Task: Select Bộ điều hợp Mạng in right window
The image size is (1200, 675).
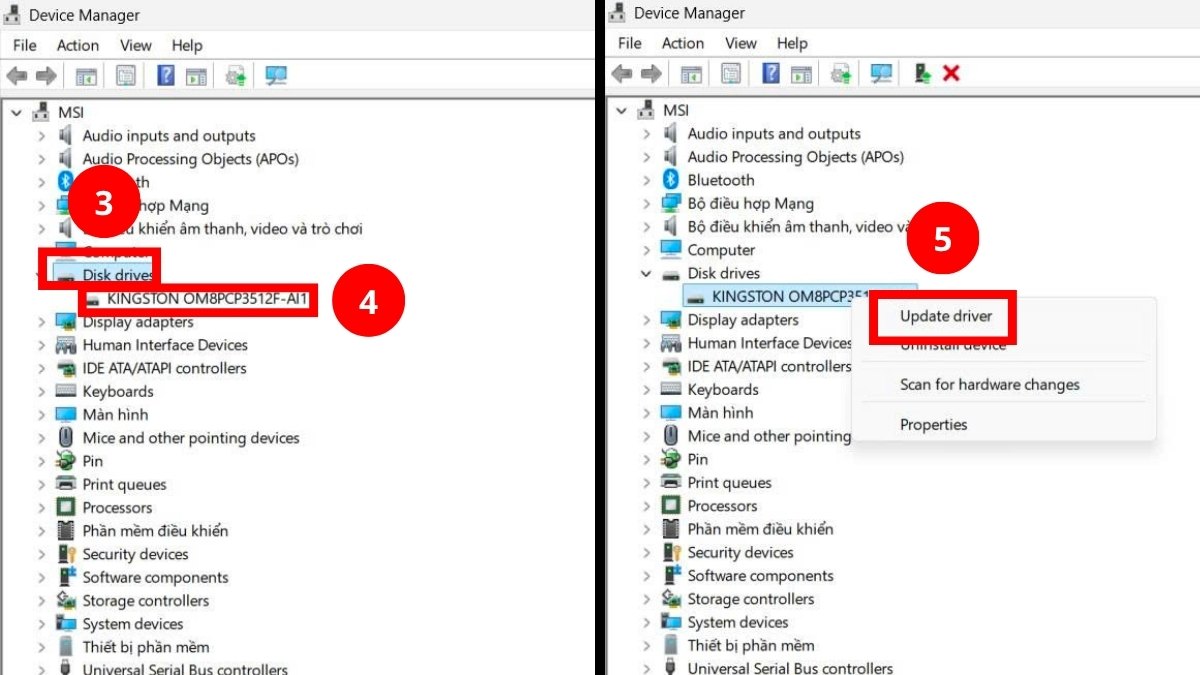Action: tap(751, 203)
